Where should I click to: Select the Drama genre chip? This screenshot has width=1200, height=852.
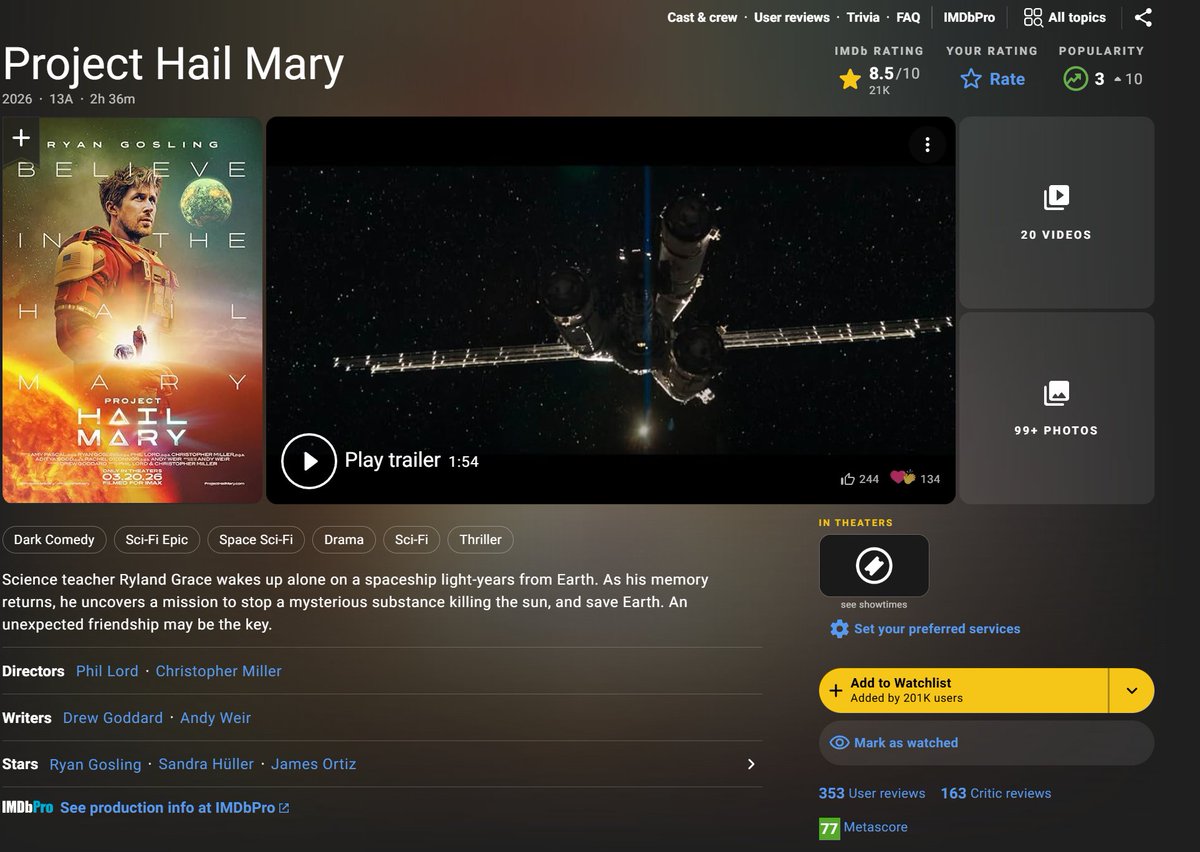pyautogui.click(x=344, y=540)
